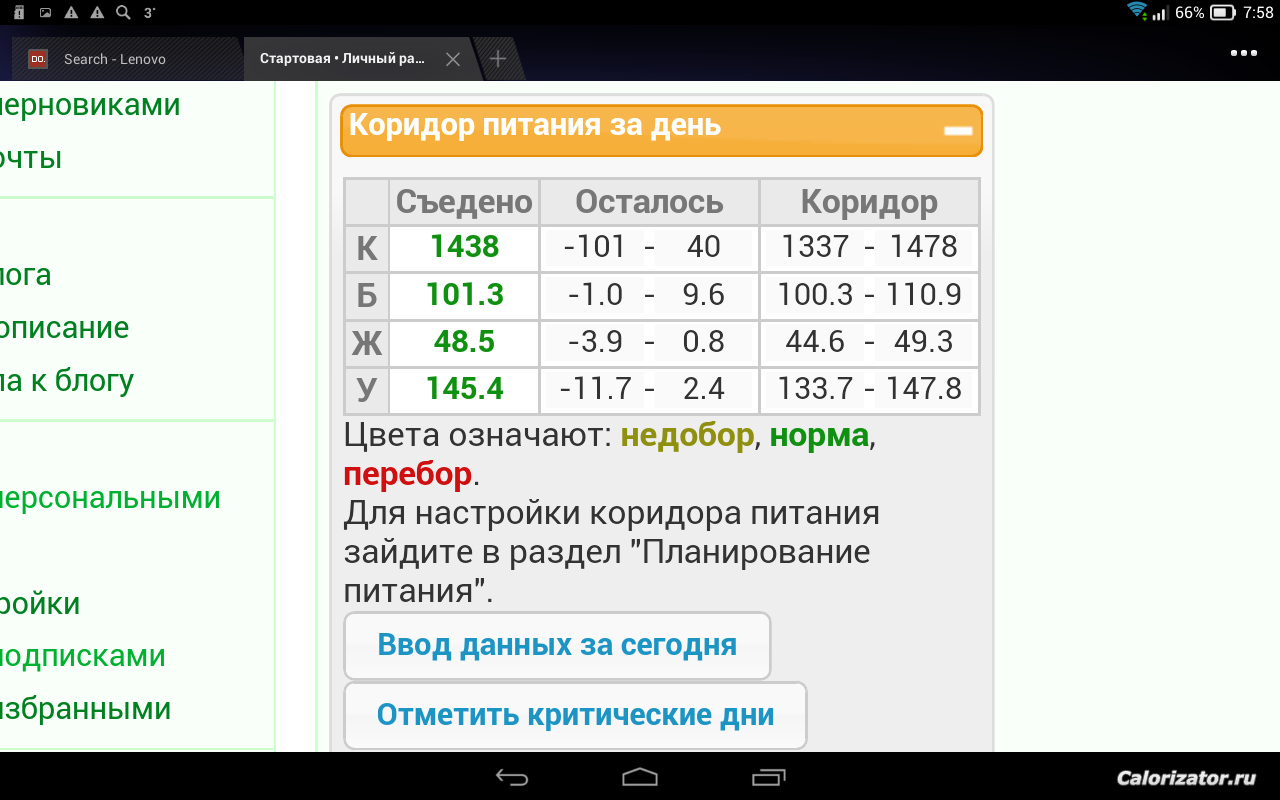Select the Коридор column header
This screenshot has height=800, width=1280.
(869, 202)
